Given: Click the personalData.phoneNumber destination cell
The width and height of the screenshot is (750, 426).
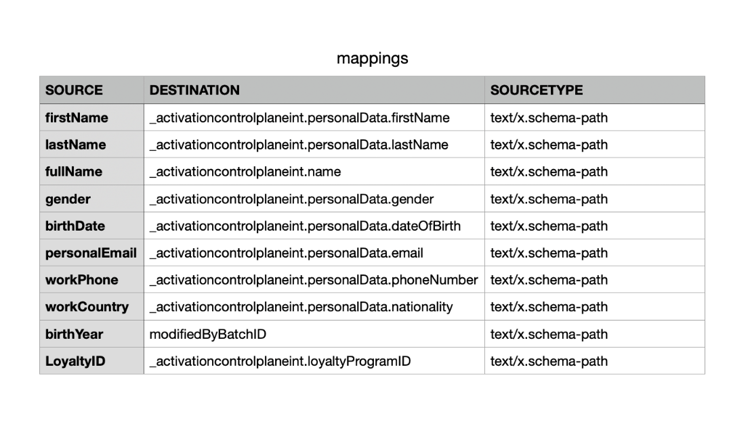Looking at the screenshot, I should (x=314, y=280).
